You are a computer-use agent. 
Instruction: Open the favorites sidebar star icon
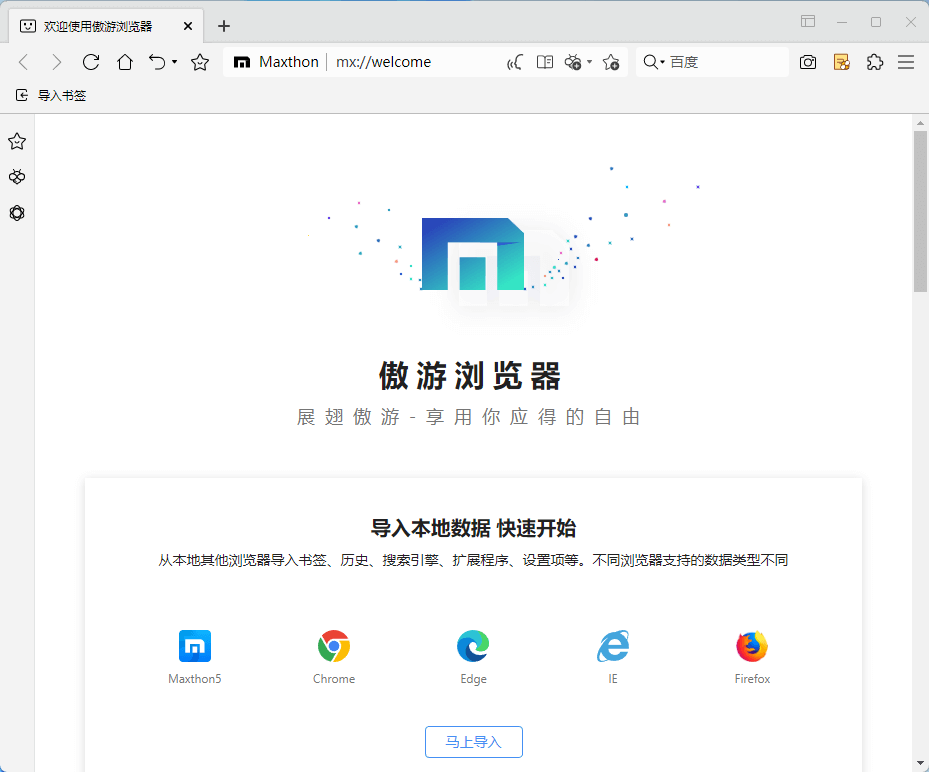click(17, 141)
